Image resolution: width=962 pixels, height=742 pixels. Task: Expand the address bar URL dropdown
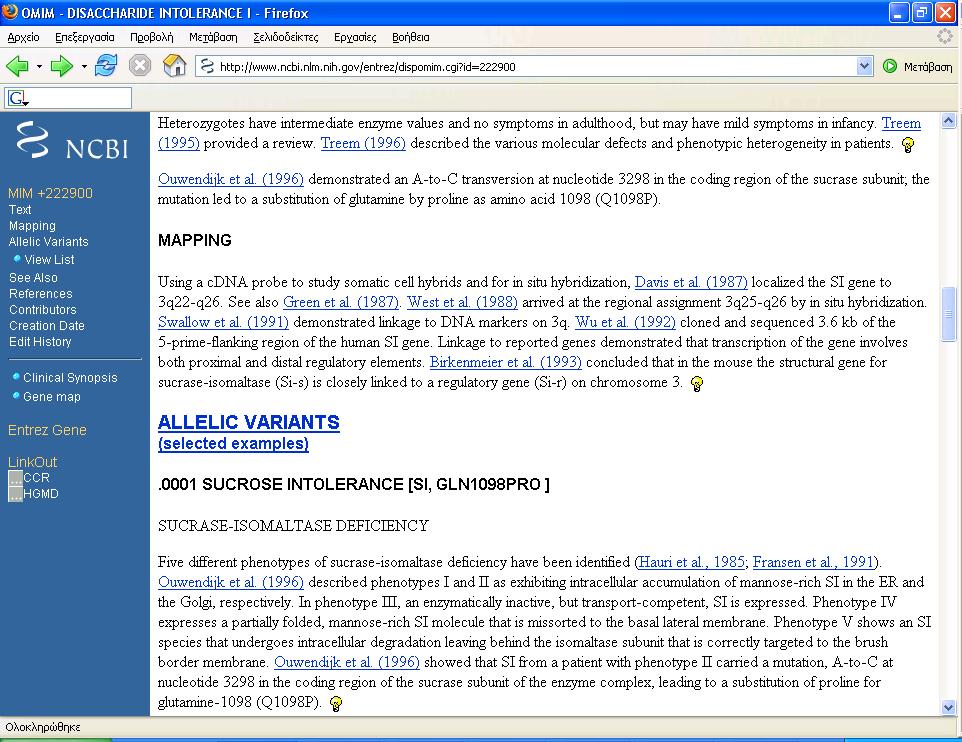click(864, 66)
